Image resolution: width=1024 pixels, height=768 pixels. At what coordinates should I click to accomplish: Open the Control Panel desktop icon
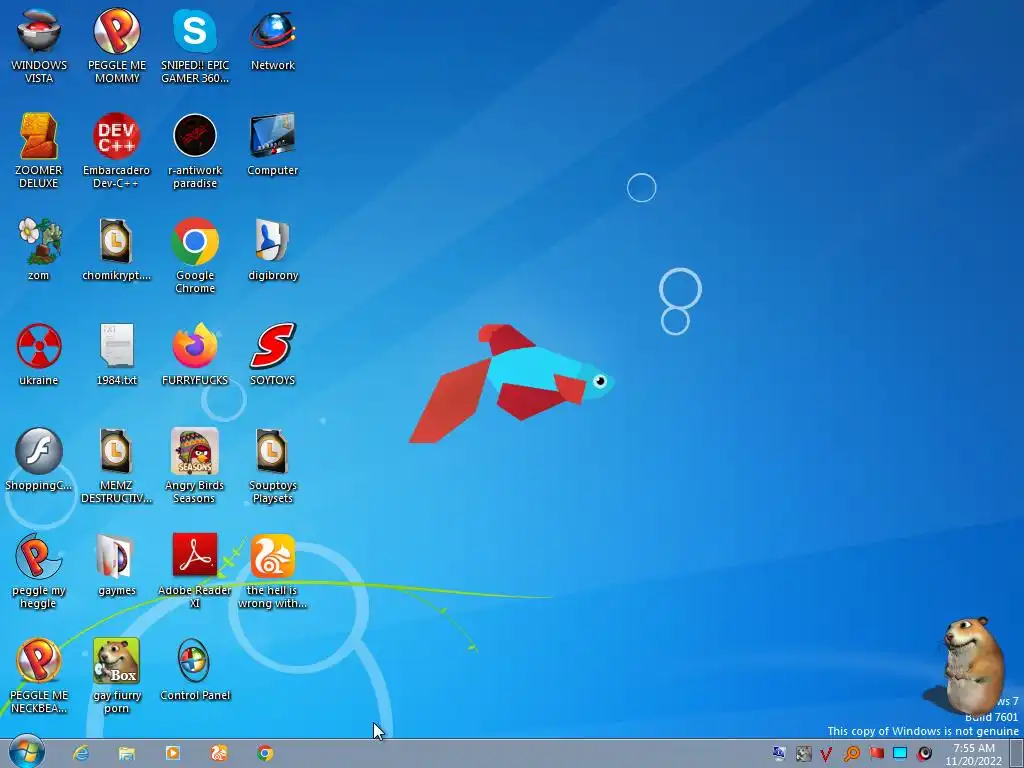(x=195, y=671)
